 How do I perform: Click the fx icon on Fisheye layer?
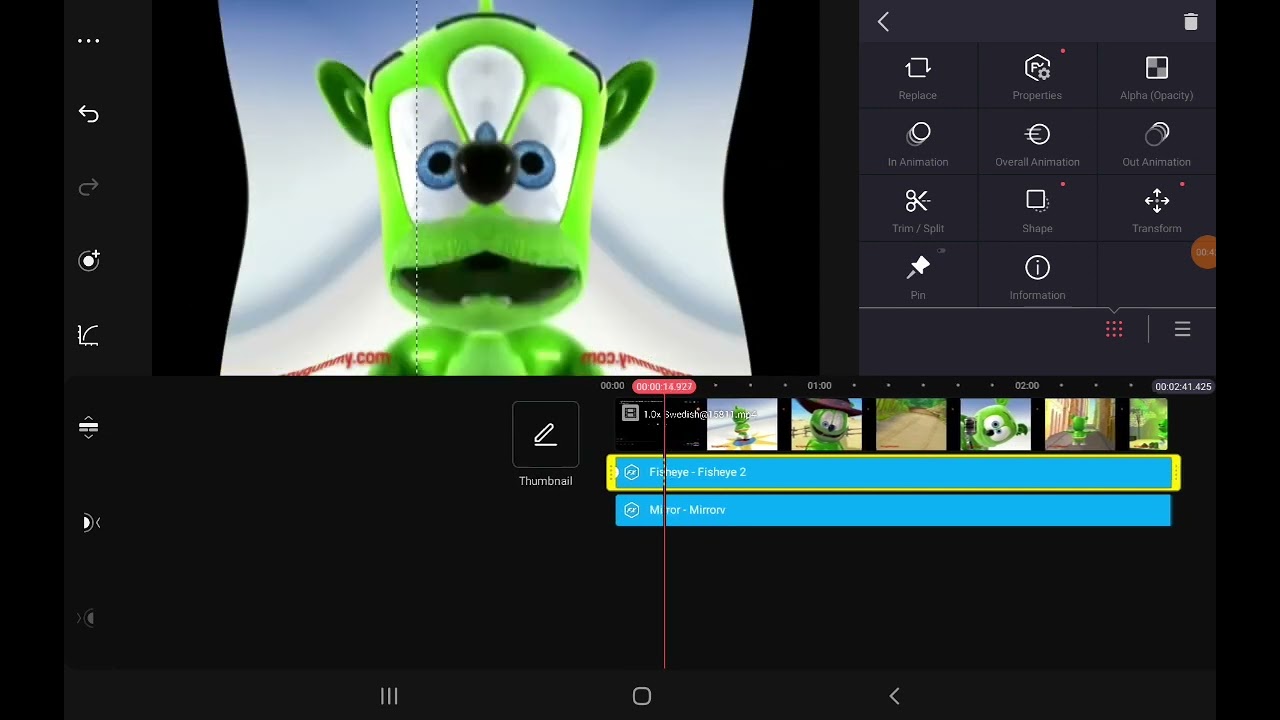(631, 472)
